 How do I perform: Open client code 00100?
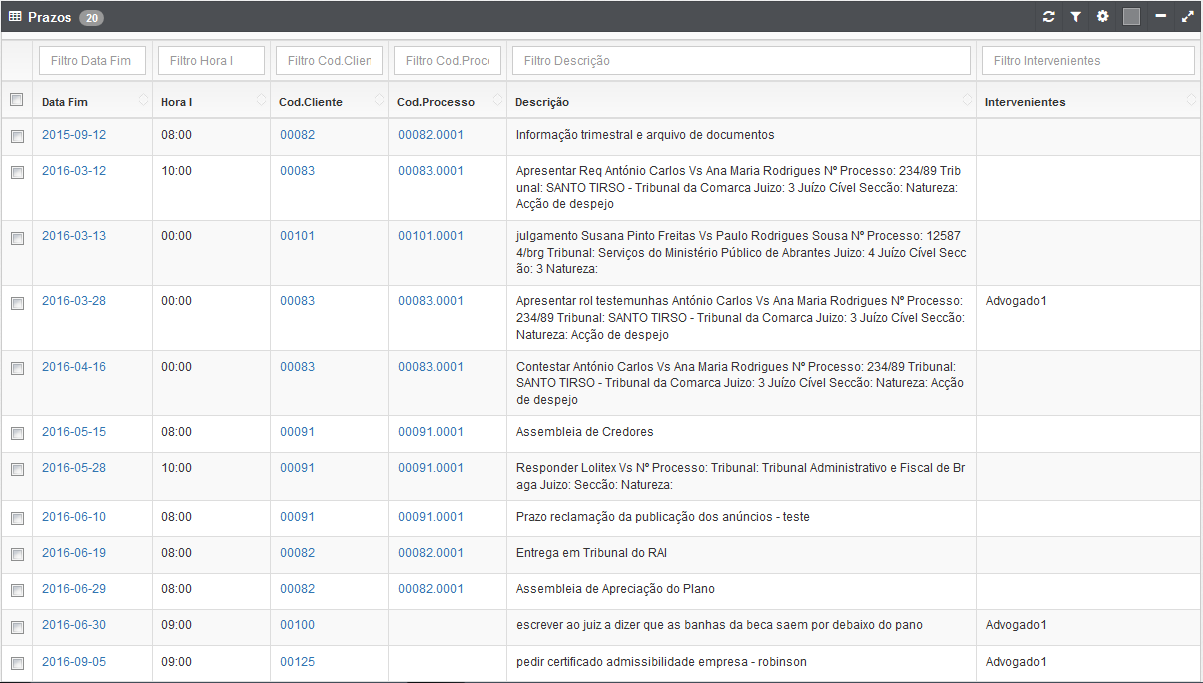(x=297, y=625)
